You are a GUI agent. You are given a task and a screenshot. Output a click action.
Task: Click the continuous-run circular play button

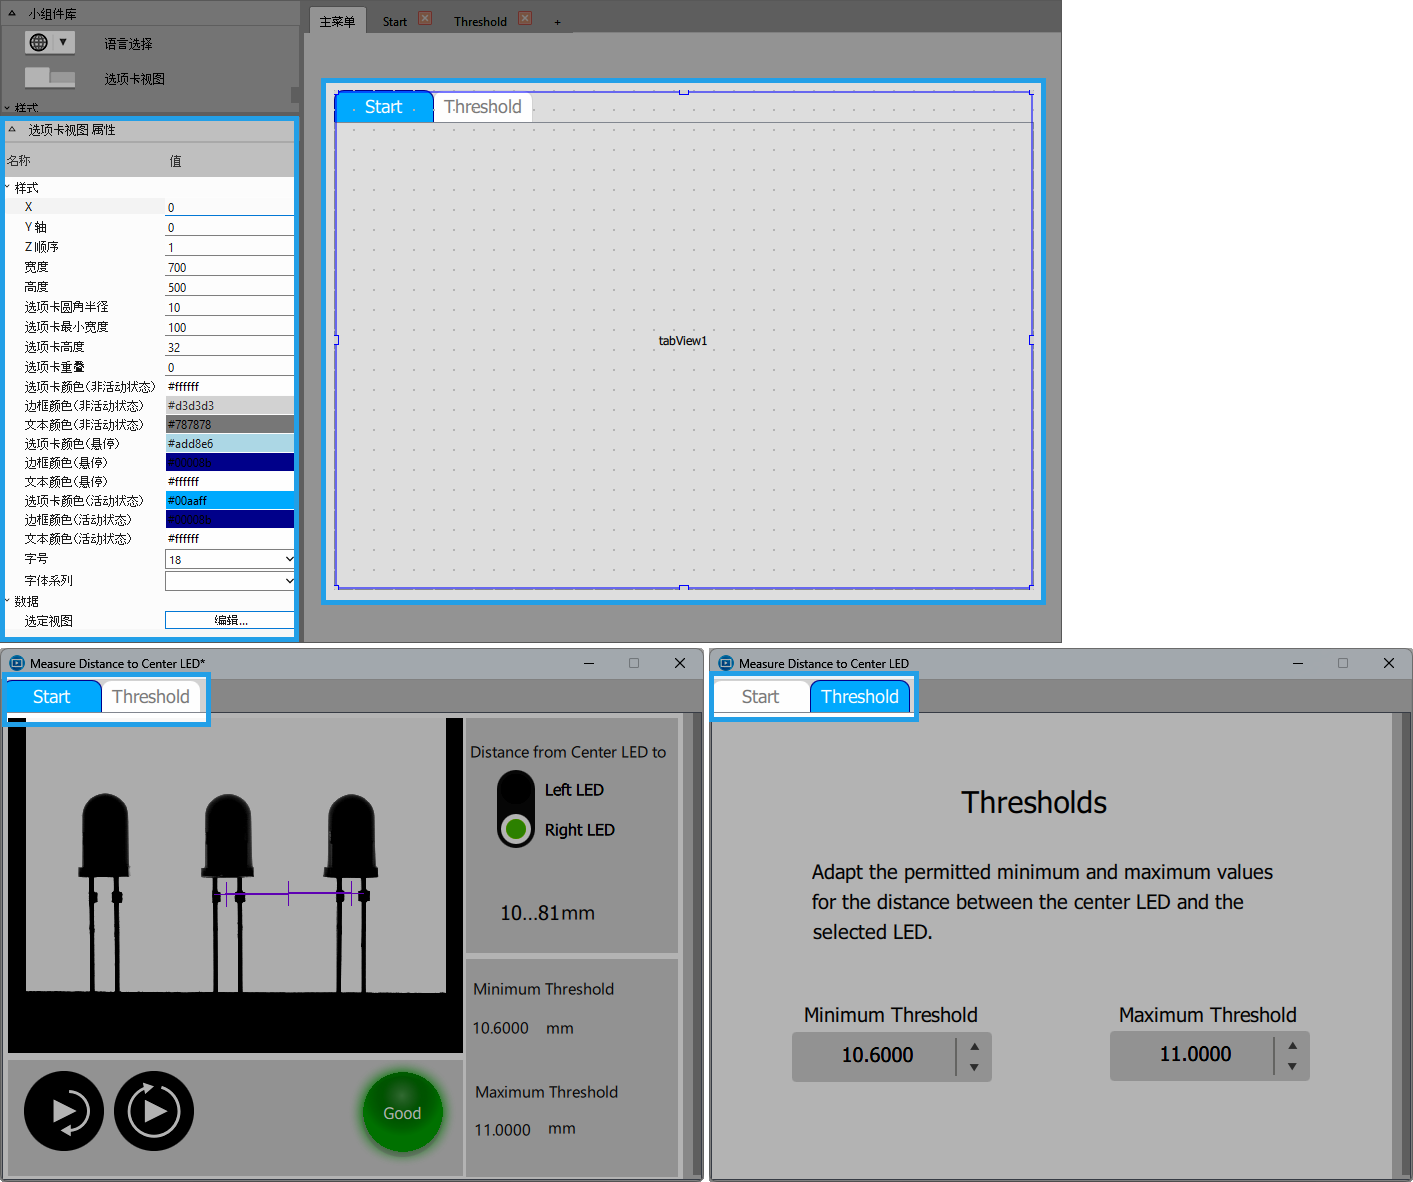point(154,1111)
